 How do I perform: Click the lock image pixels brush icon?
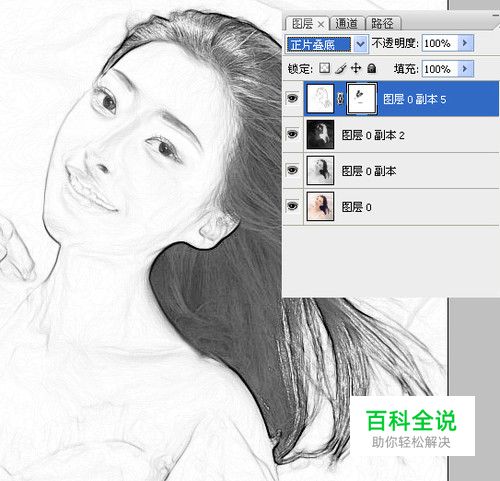click(340, 69)
